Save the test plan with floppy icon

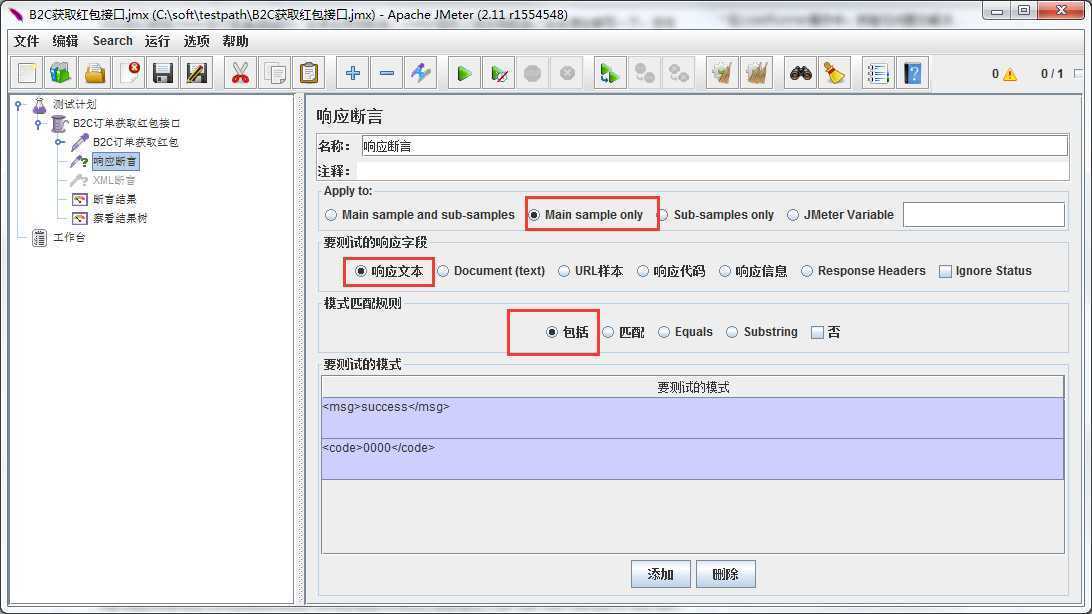click(x=163, y=72)
